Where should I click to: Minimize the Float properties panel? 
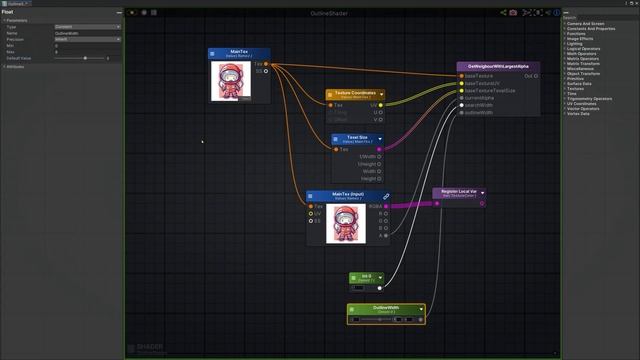point(119,13)
